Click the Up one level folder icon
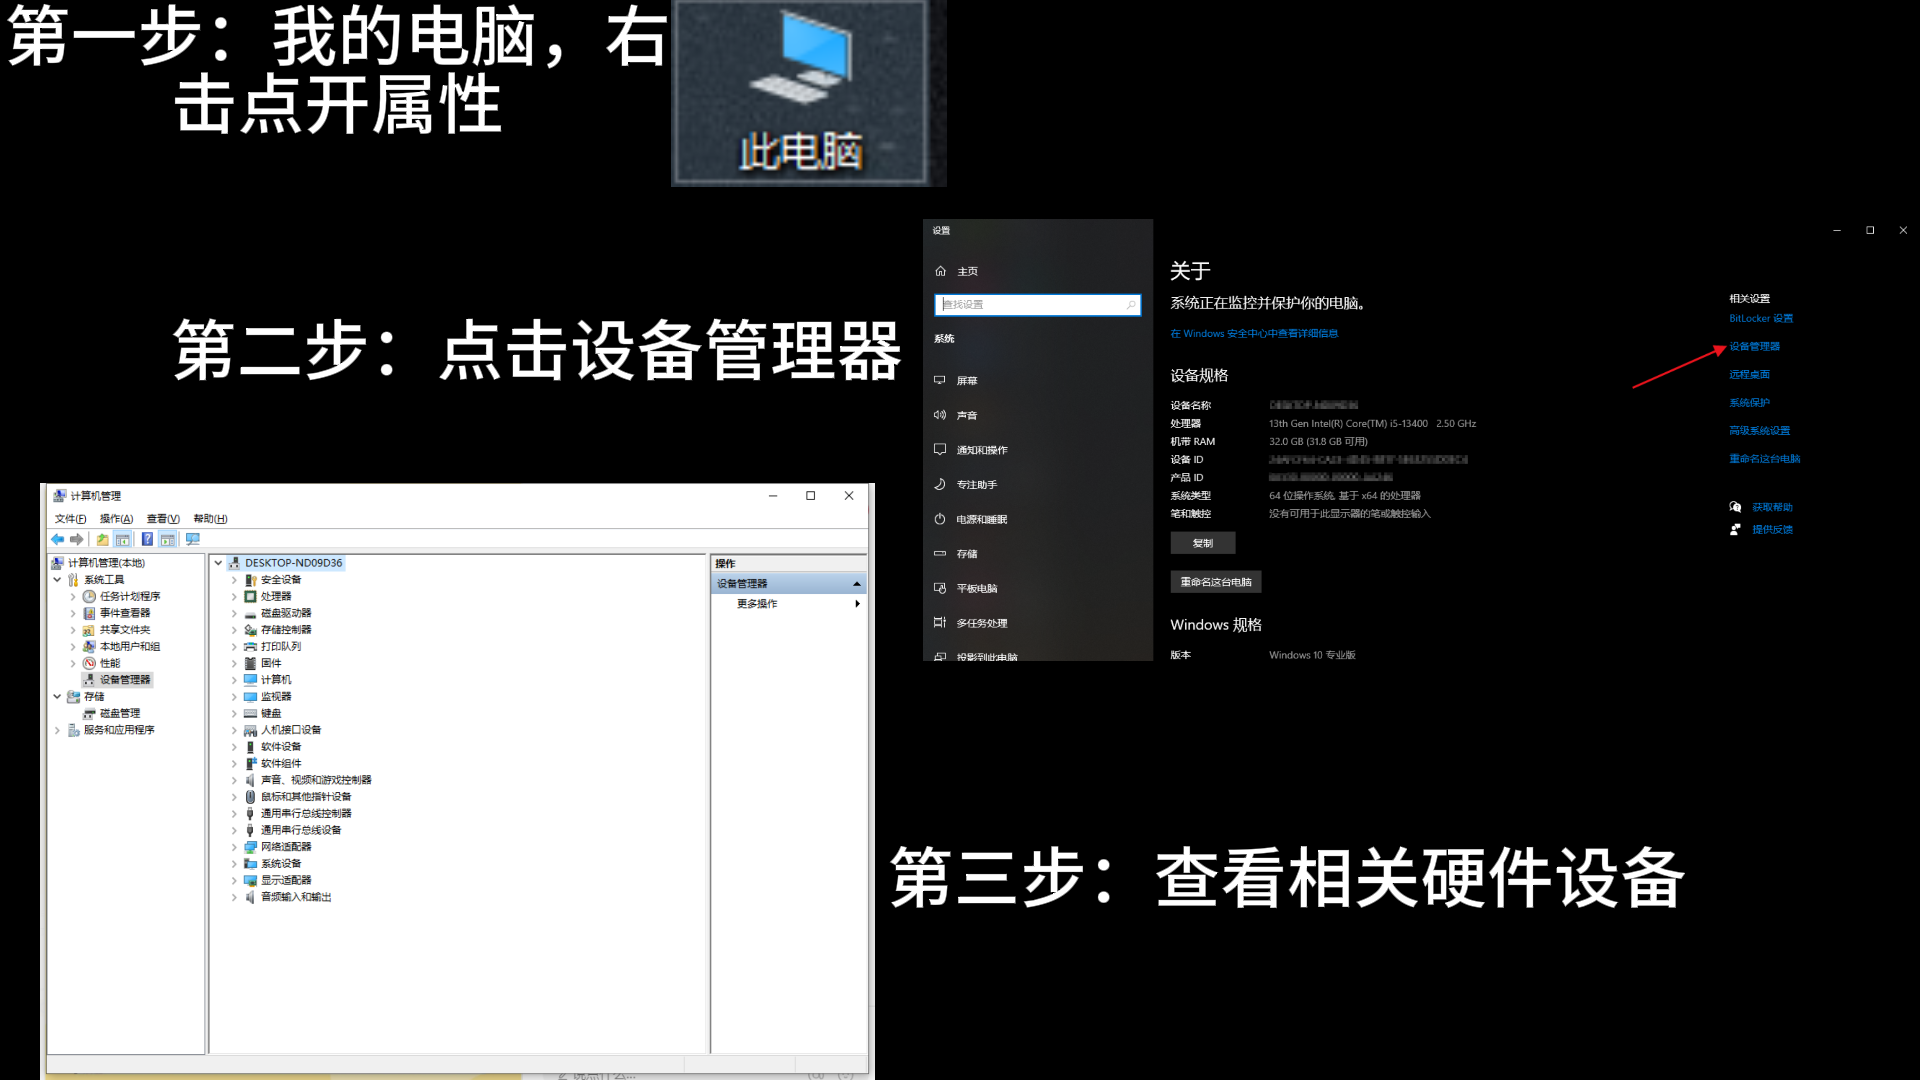The height and width of the screenshot is (1080, 1920). click(x=102, y=539)
